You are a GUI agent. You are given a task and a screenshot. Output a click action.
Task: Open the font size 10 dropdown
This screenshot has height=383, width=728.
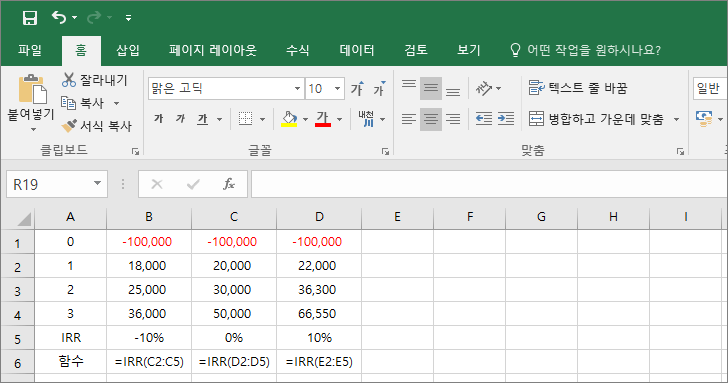pos(338,88)
